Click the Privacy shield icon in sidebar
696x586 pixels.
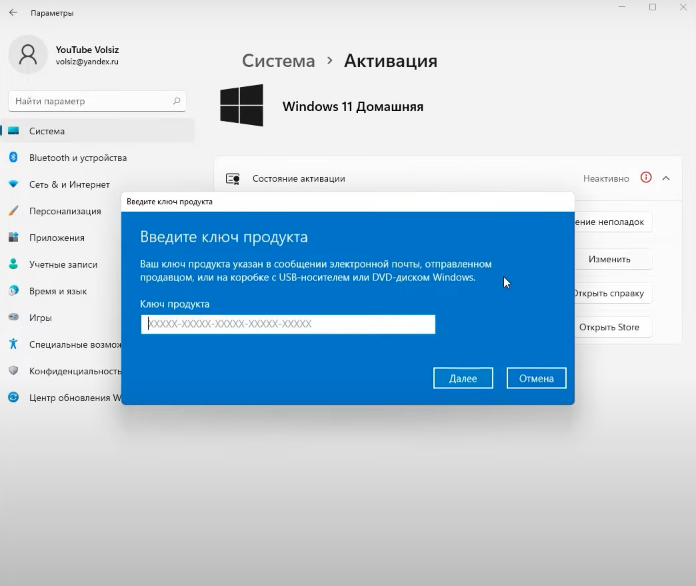pyautogui.click(x=13, y=370)
